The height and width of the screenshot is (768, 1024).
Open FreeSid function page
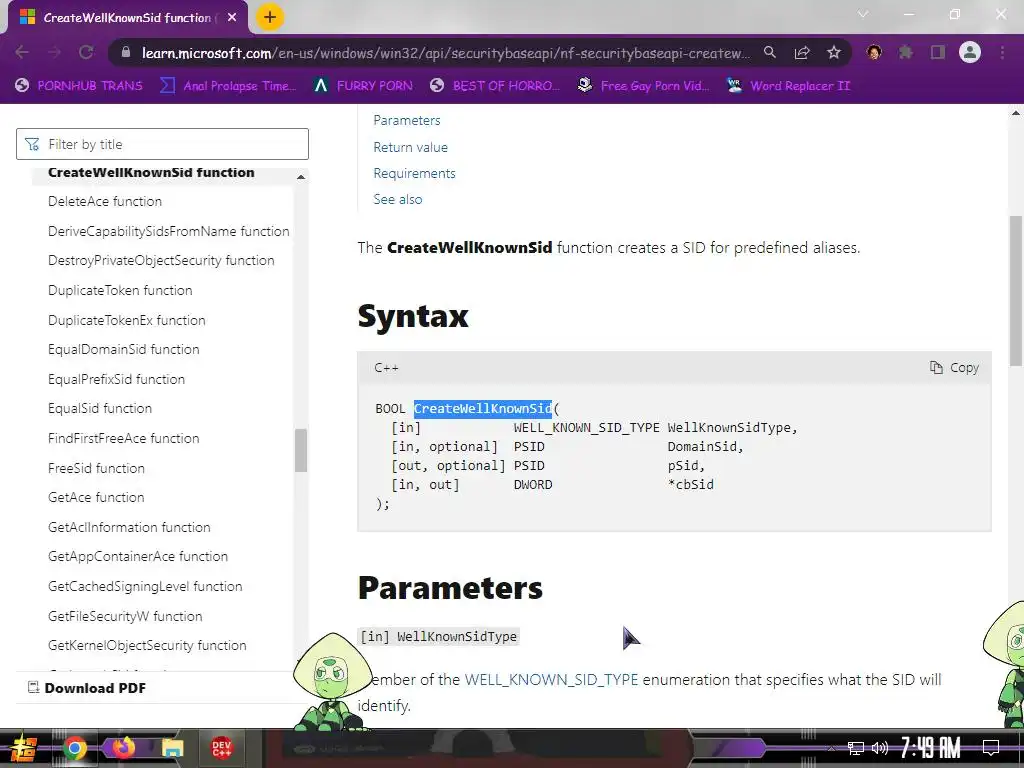coord(96,468)
